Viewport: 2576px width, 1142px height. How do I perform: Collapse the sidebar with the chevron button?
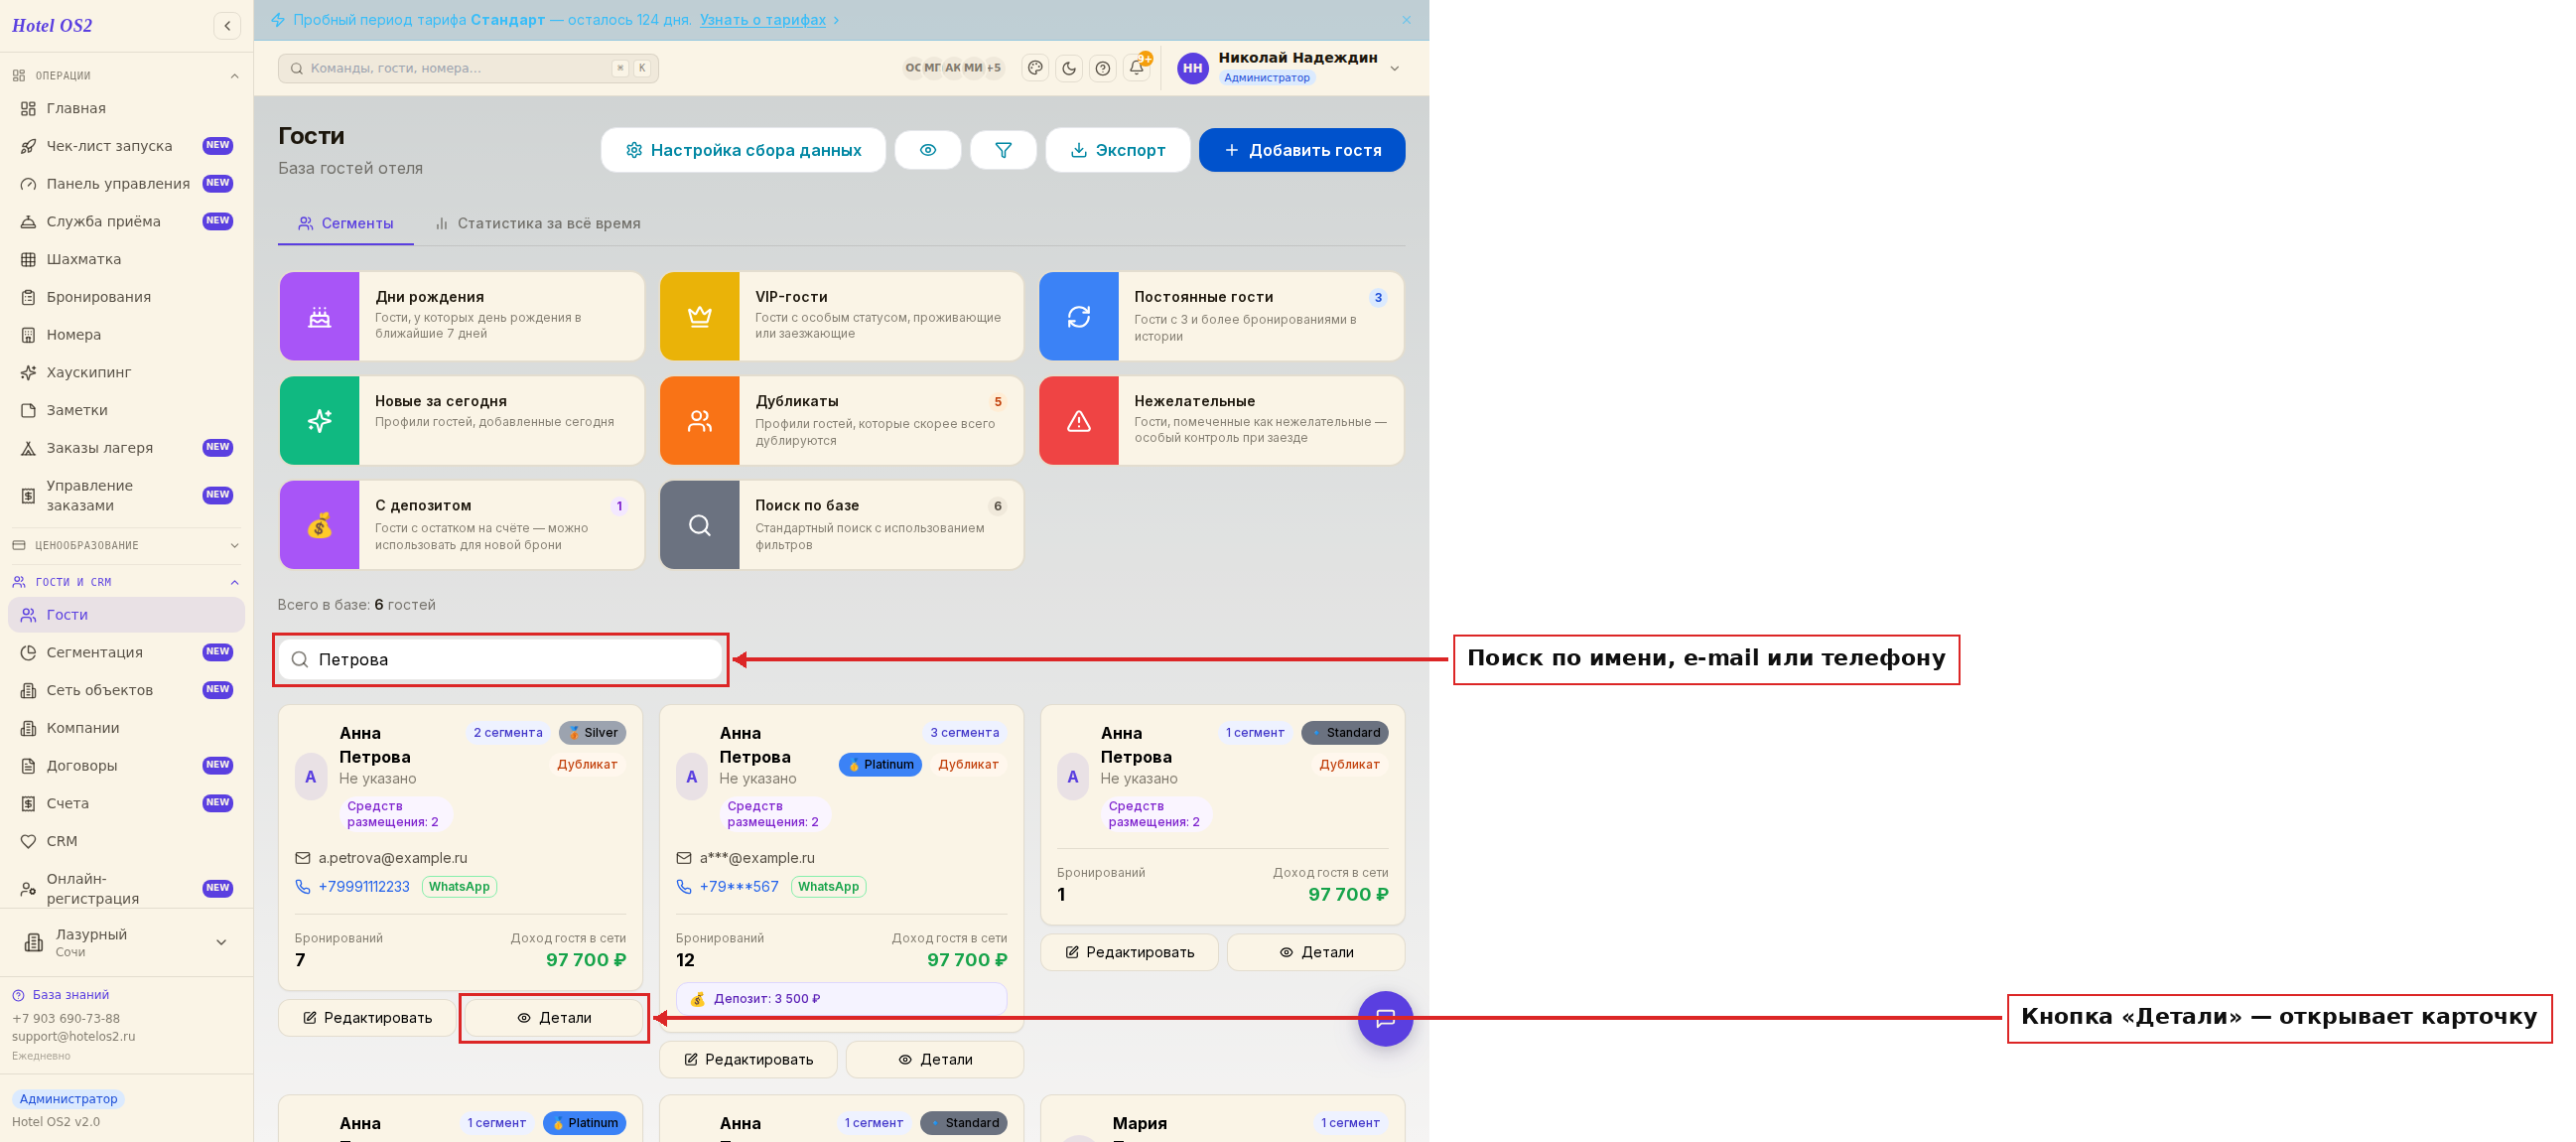pos(227,26)
